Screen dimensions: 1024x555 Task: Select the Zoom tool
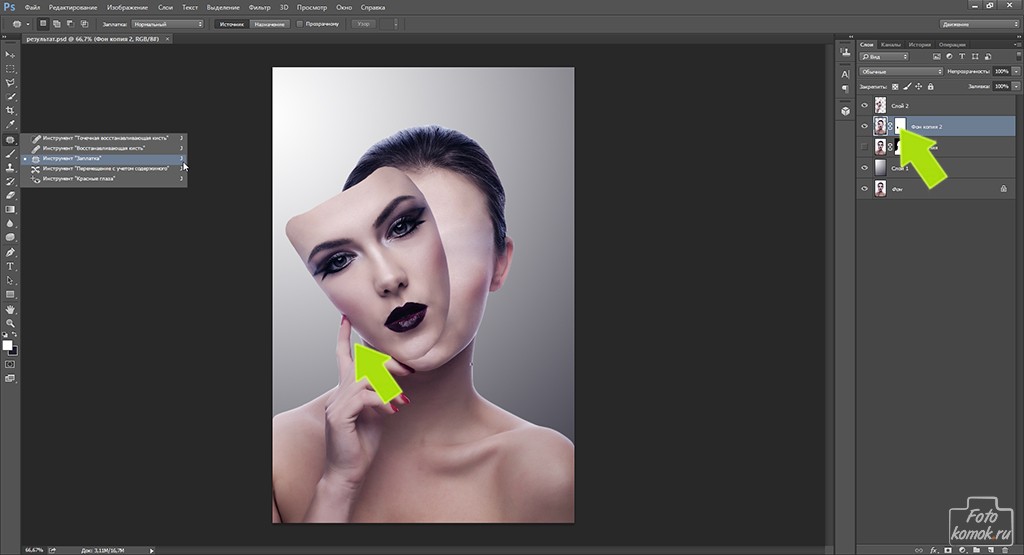pos(10,323)
